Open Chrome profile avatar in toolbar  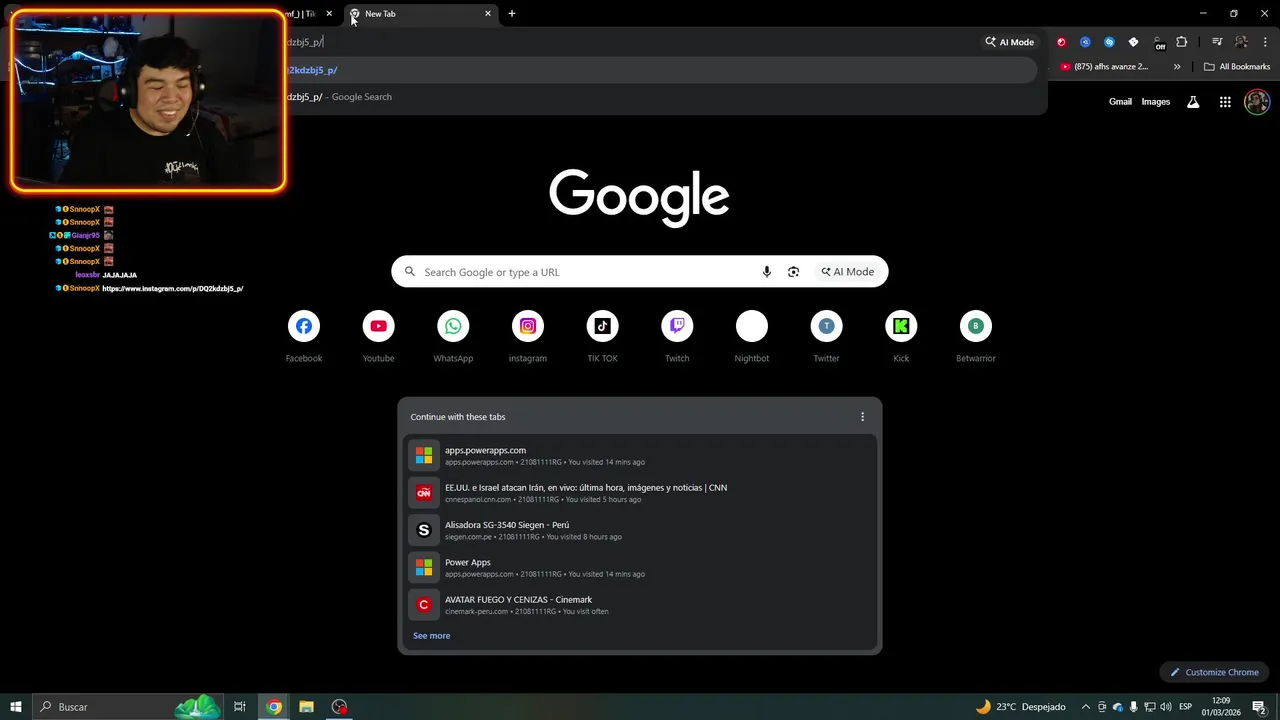click(1241, 42)
